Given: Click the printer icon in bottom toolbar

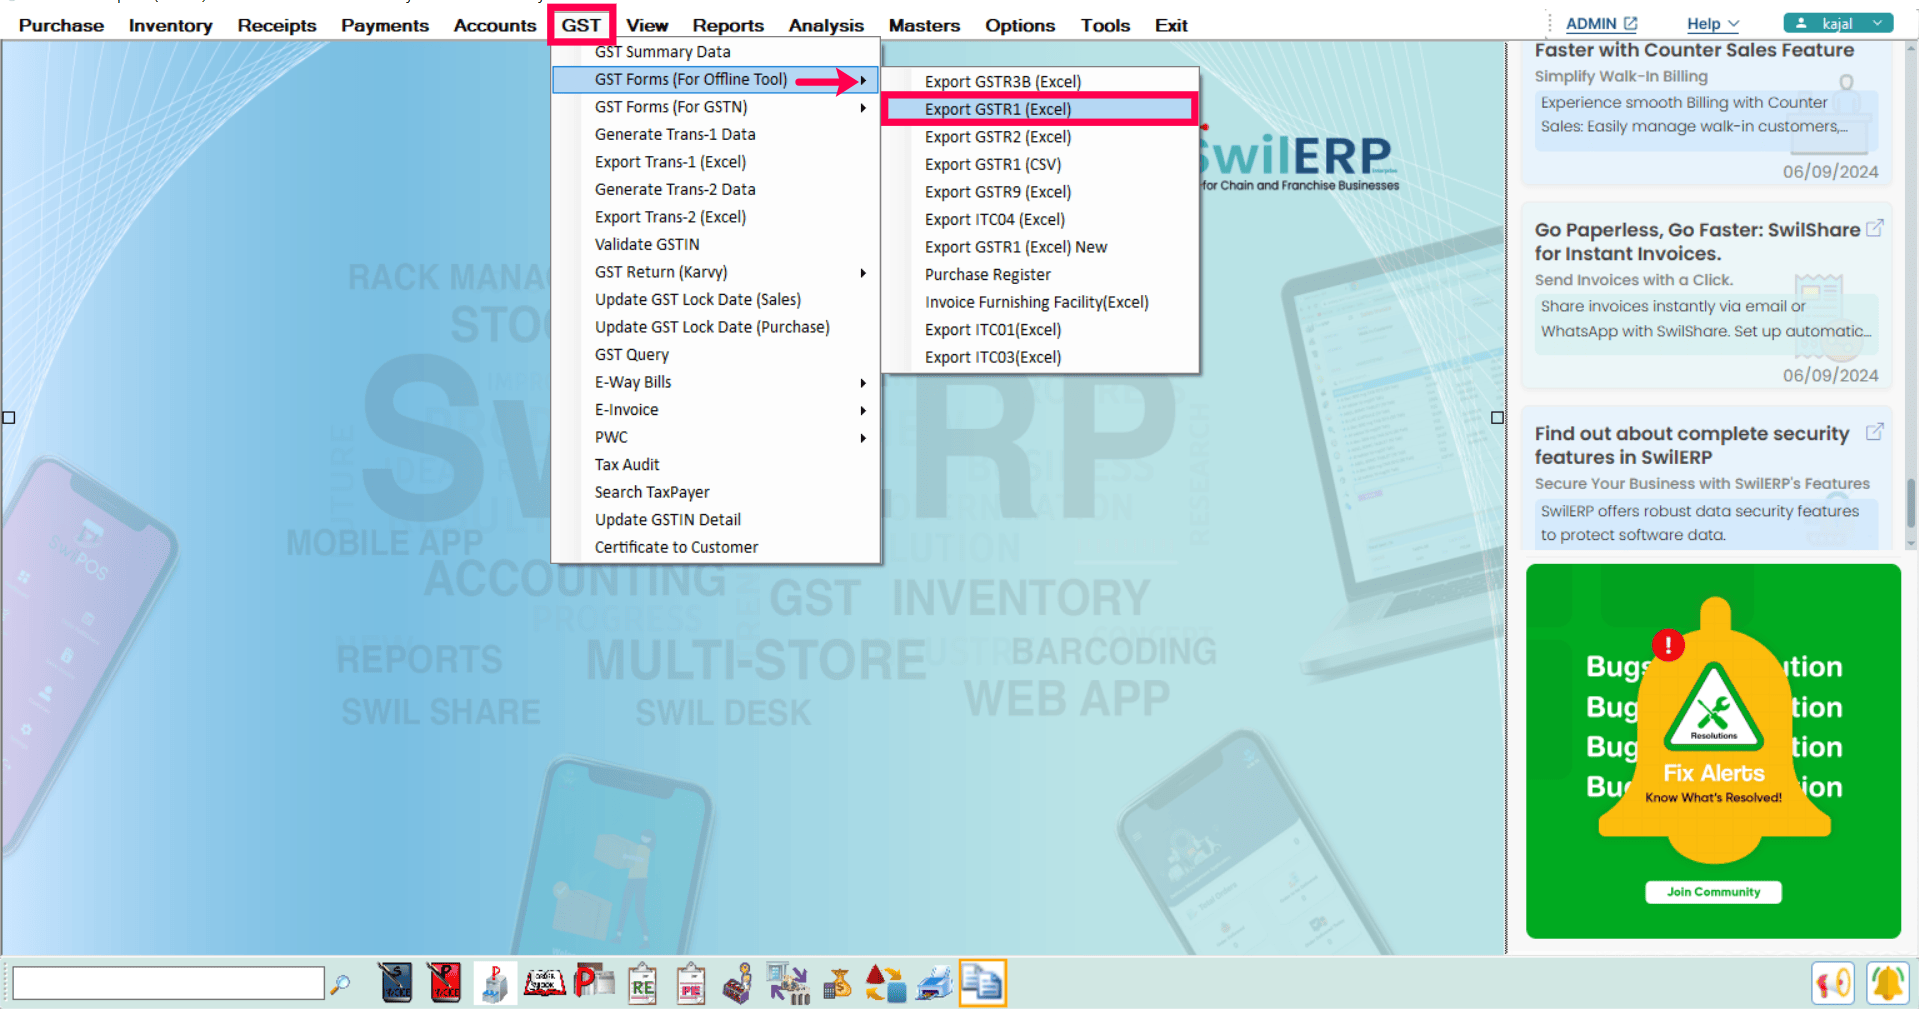Looking at the screenshot, I should coord(934,983).
